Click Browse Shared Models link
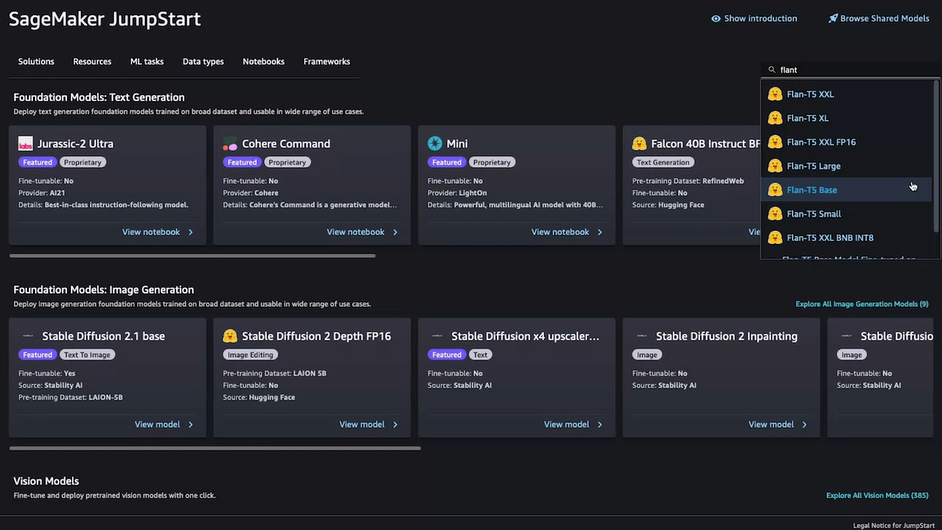 point(879,19)
